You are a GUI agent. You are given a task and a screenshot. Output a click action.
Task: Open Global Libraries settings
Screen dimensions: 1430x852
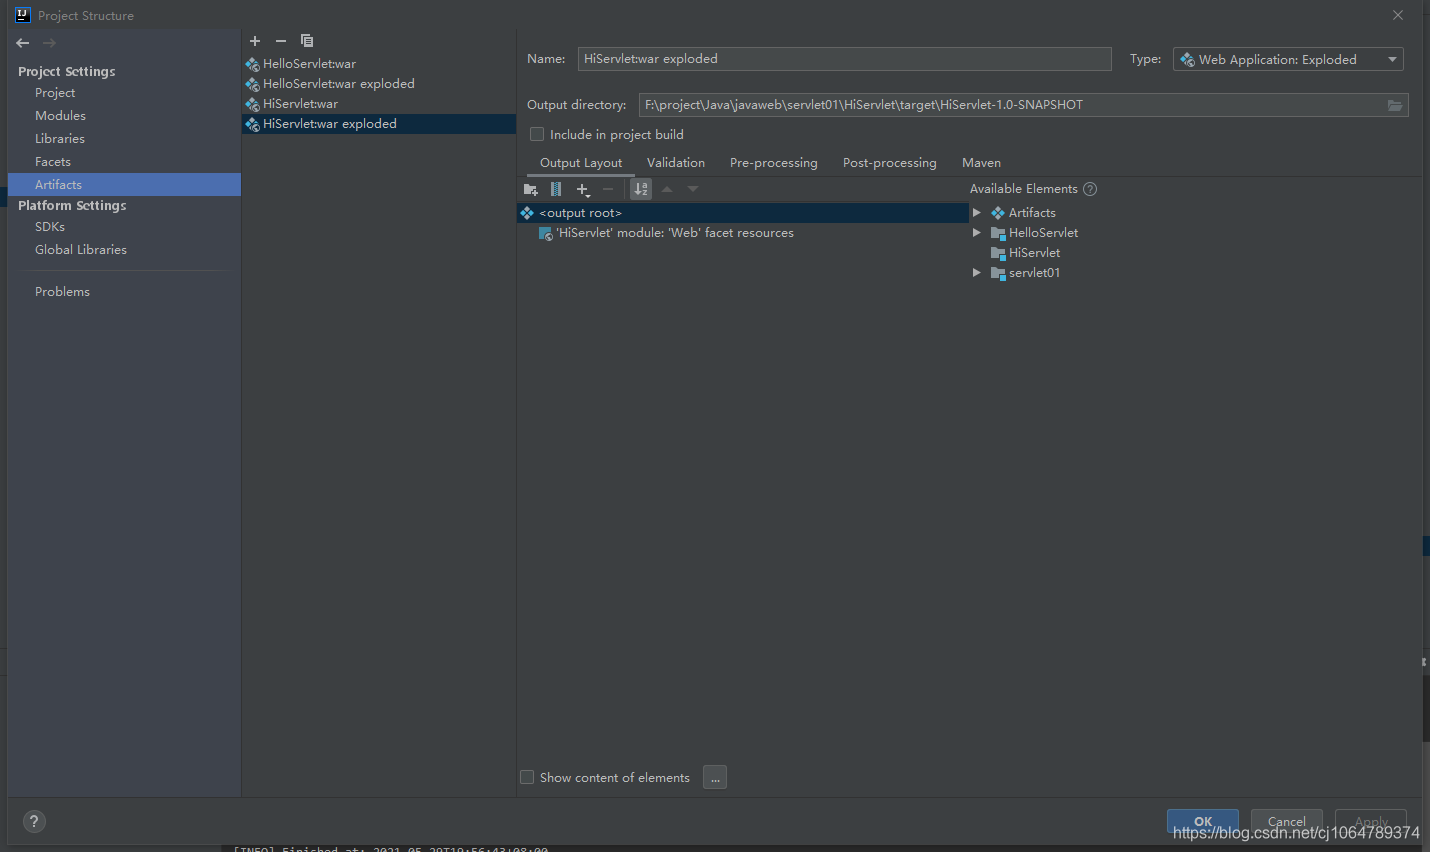[81, 250]
